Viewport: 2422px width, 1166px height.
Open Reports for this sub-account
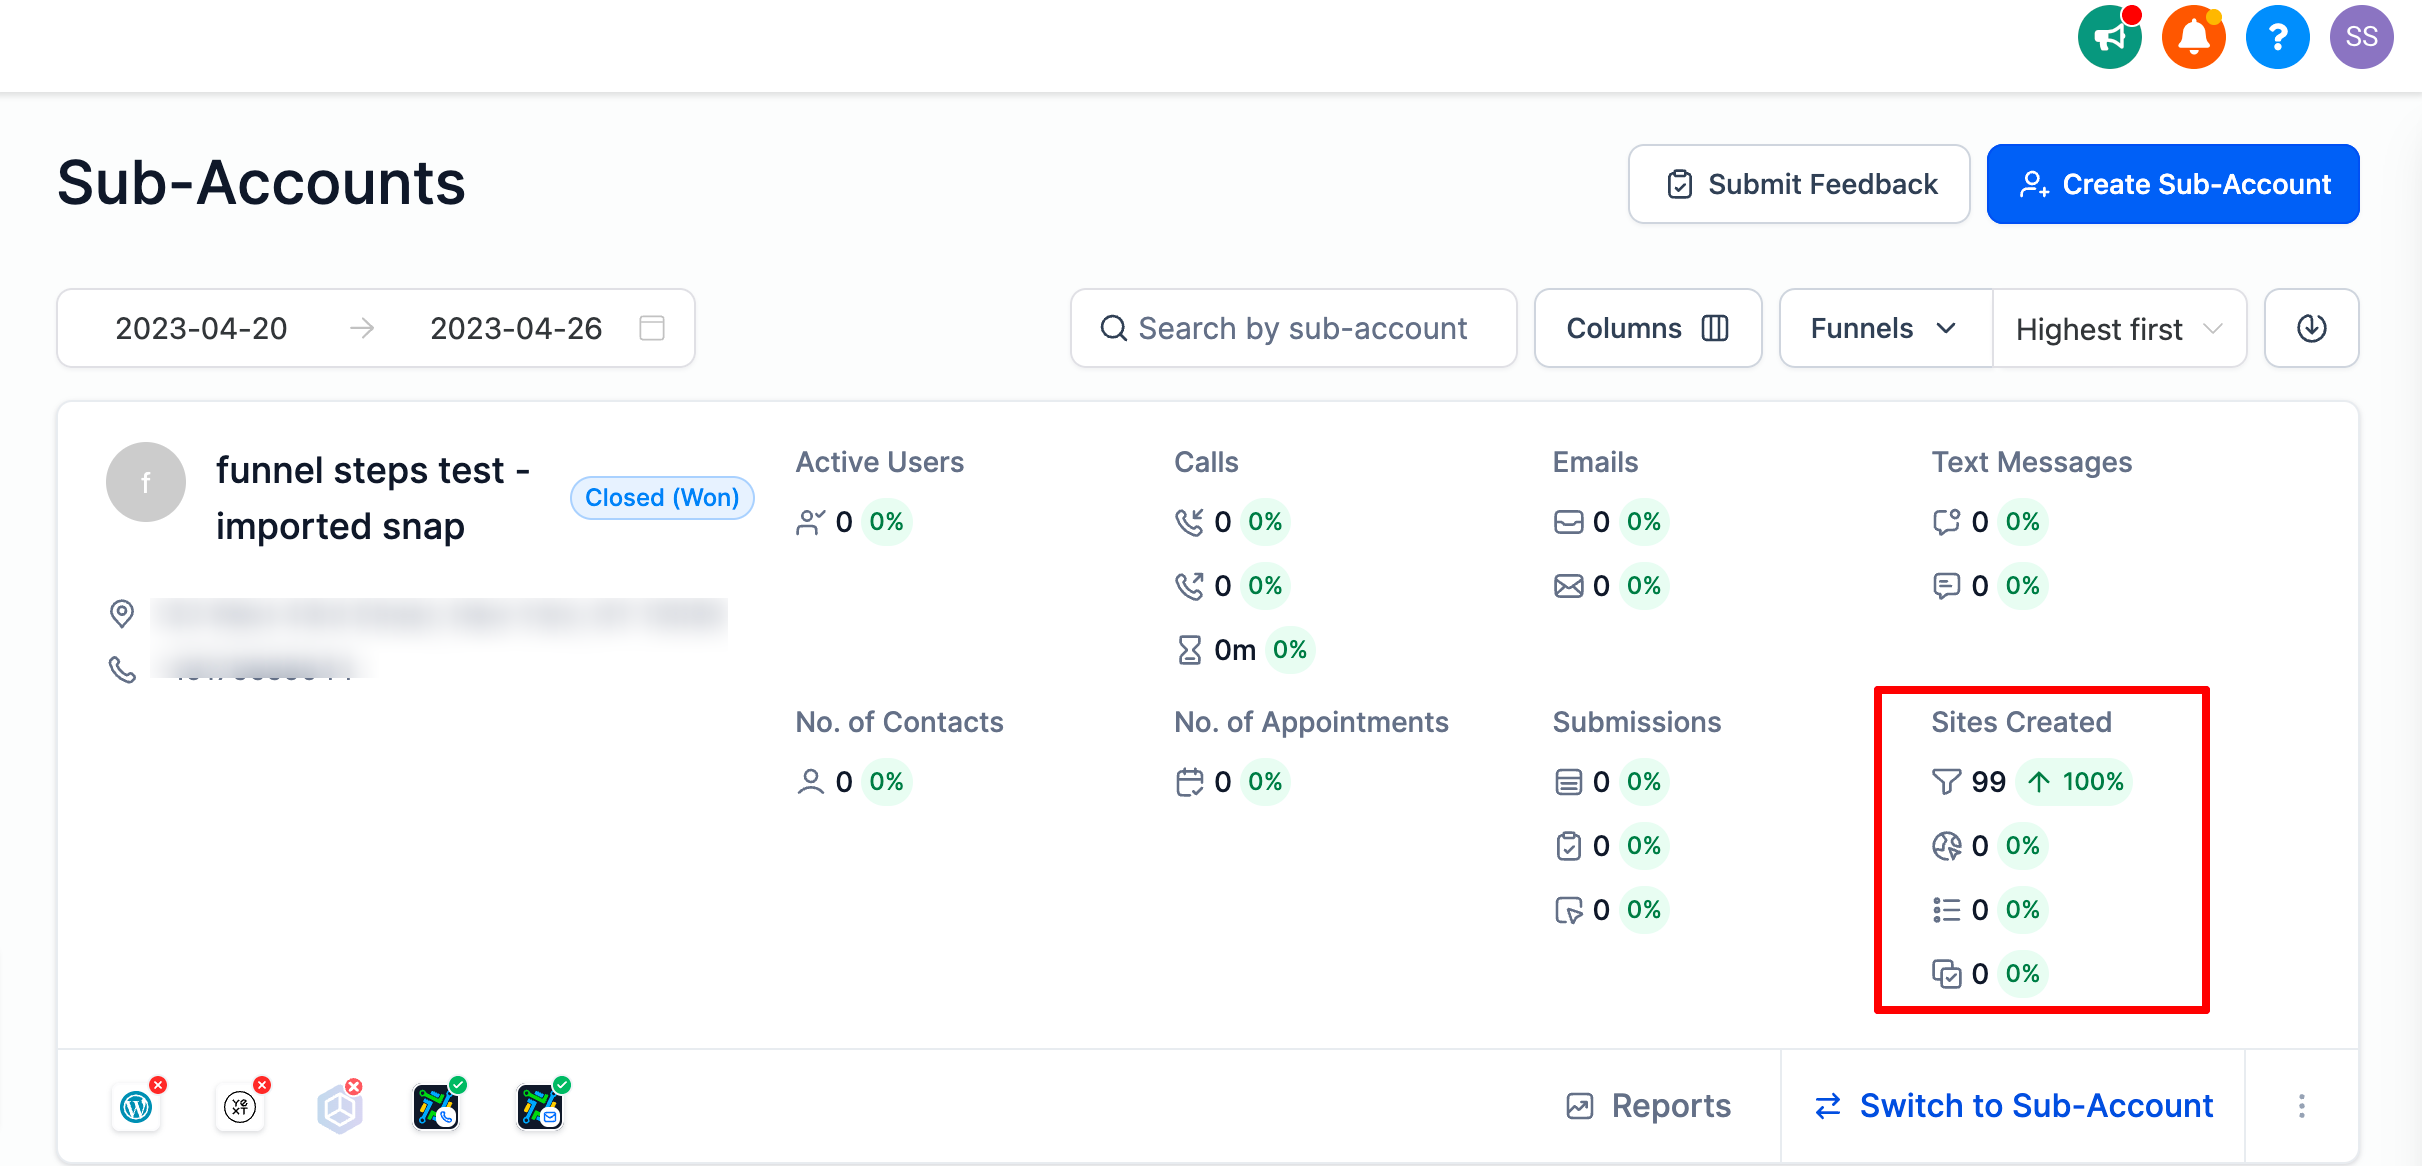[1649, 1106]
